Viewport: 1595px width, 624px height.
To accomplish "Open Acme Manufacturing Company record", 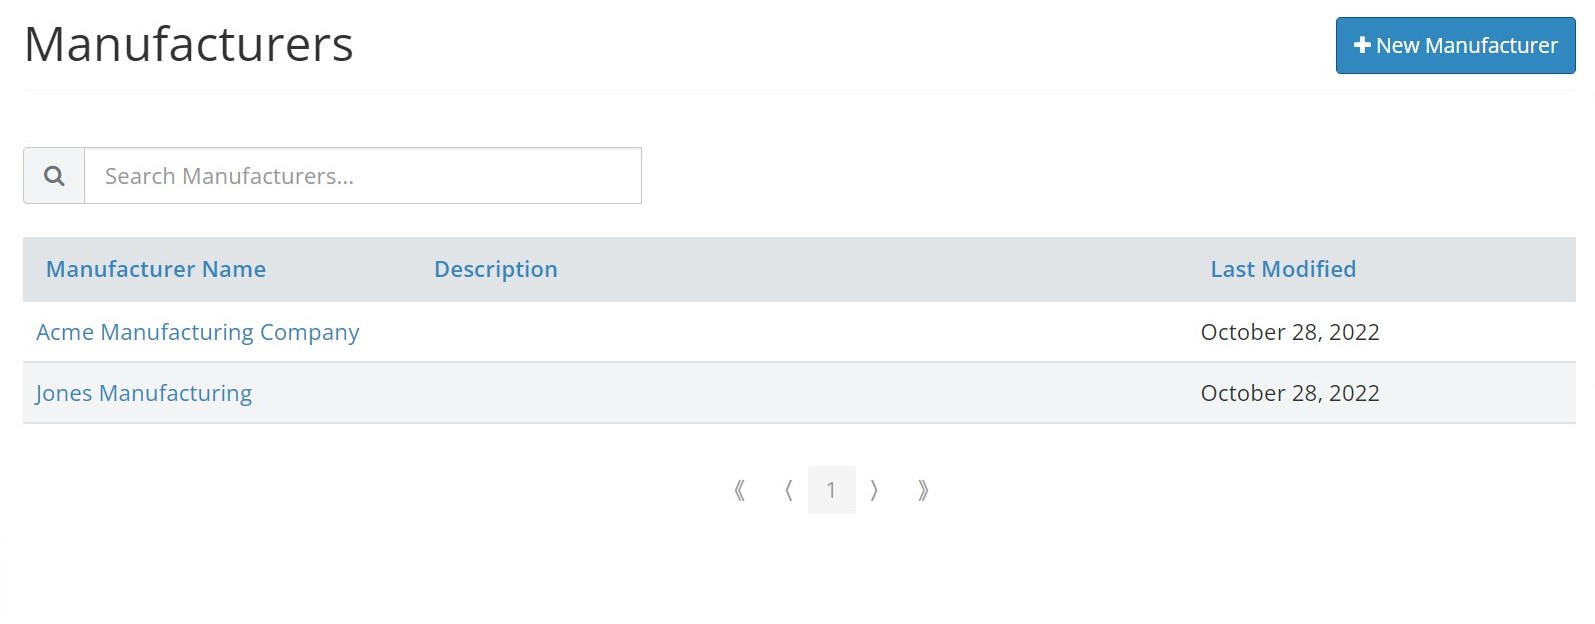I will coord(198,332).
